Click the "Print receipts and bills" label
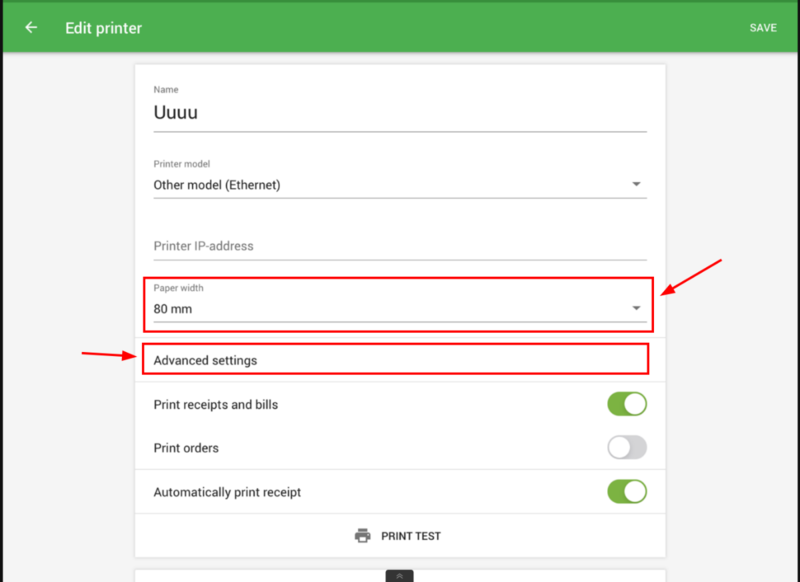 (x=216, y=405)
